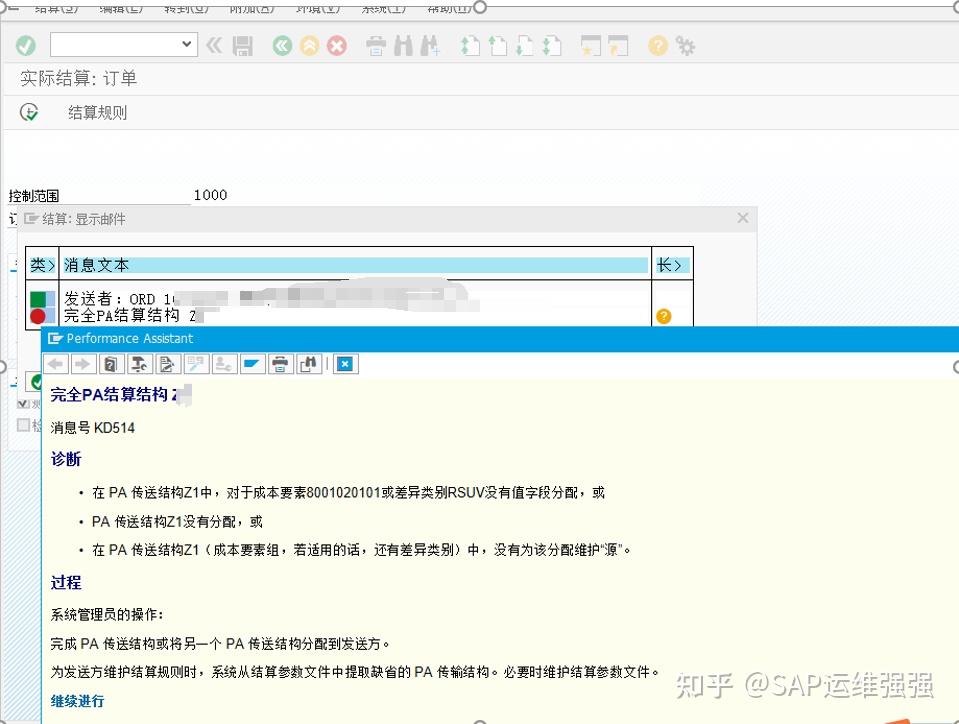Click the Print icon in the main toolbar

pyautogui.click(x=375, y=45)
